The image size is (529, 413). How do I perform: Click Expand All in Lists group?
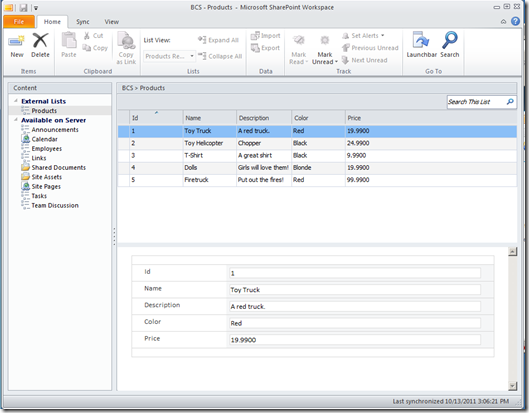pyautogui.click(x=218, y=40)
